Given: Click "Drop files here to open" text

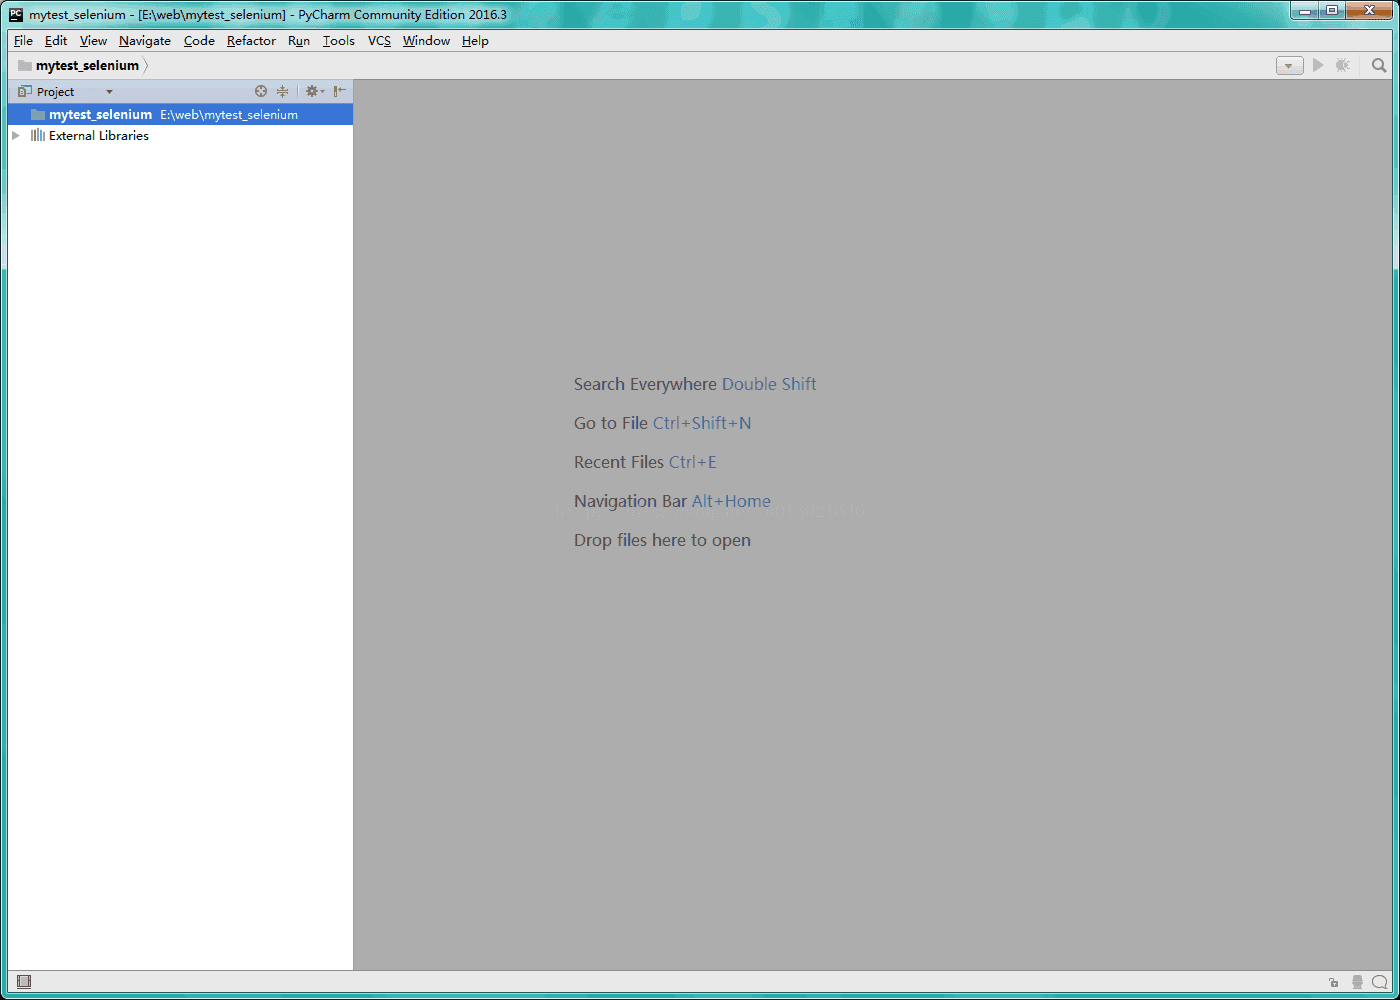Looking at the screenshot, I should (662, 540).
